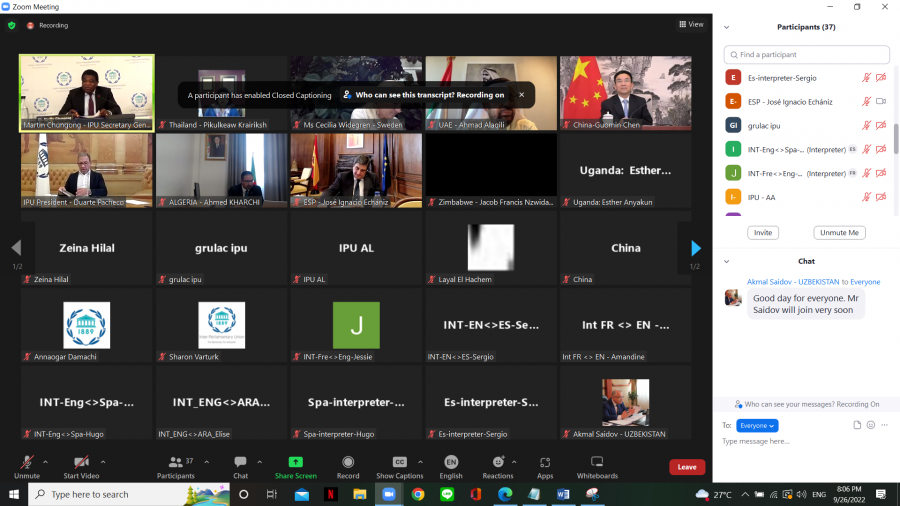
Task: Open the Whiteboards tool
Action: point(596,462)
